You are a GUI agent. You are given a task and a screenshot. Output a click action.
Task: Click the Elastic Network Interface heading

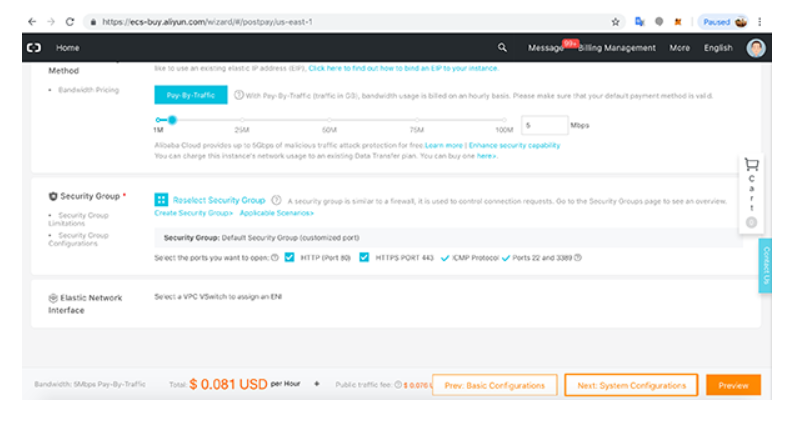85,304
